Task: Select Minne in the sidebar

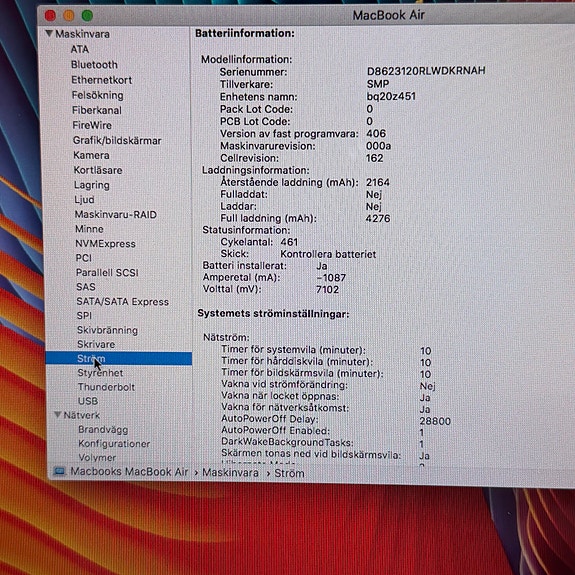Action: tap(89, 229)
